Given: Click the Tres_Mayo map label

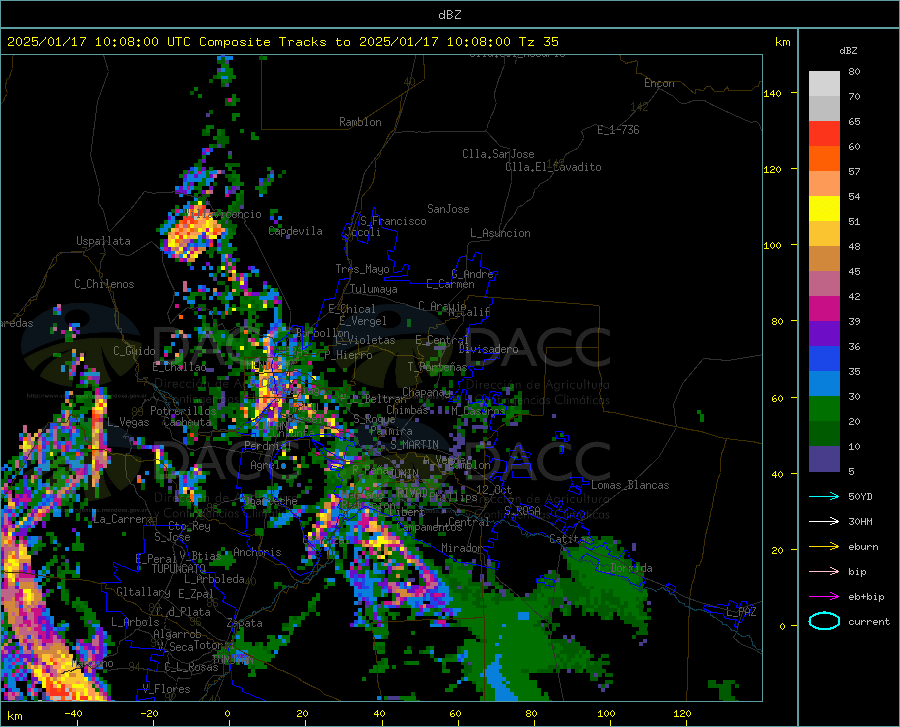Looking at the screenshot, I should click(362, 269).
